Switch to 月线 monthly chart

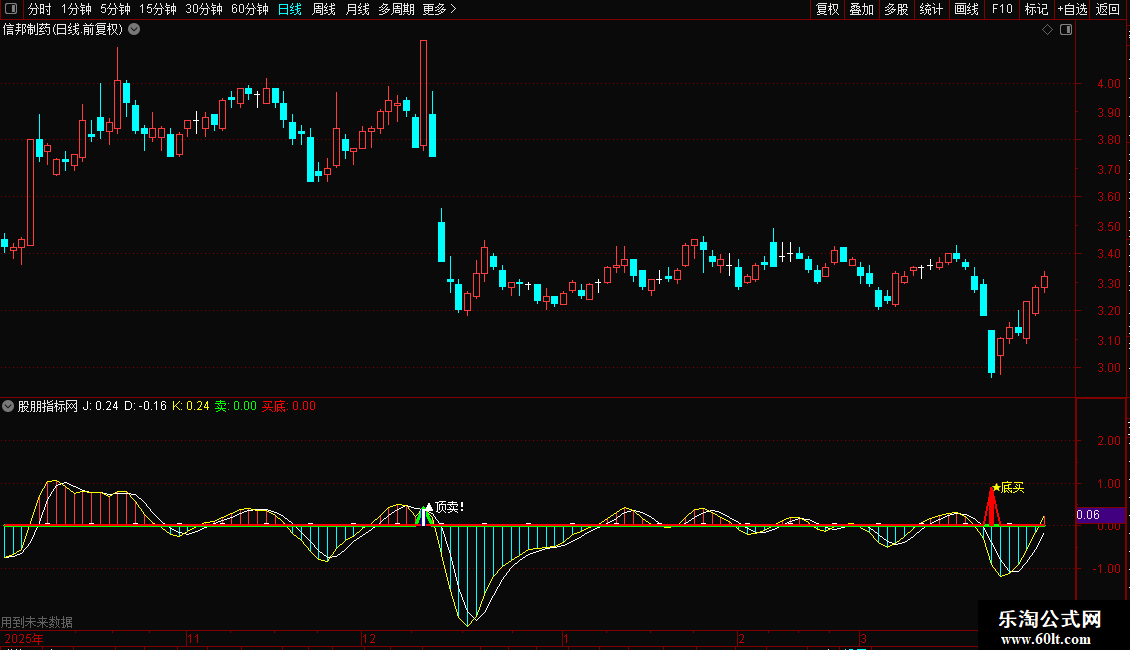357,9
